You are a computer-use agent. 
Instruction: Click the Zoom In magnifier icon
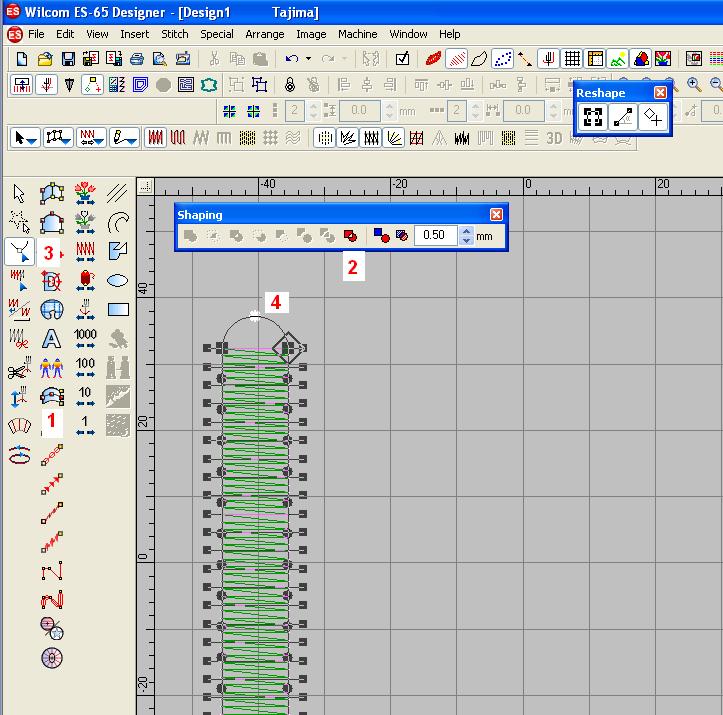coord(694,85)
